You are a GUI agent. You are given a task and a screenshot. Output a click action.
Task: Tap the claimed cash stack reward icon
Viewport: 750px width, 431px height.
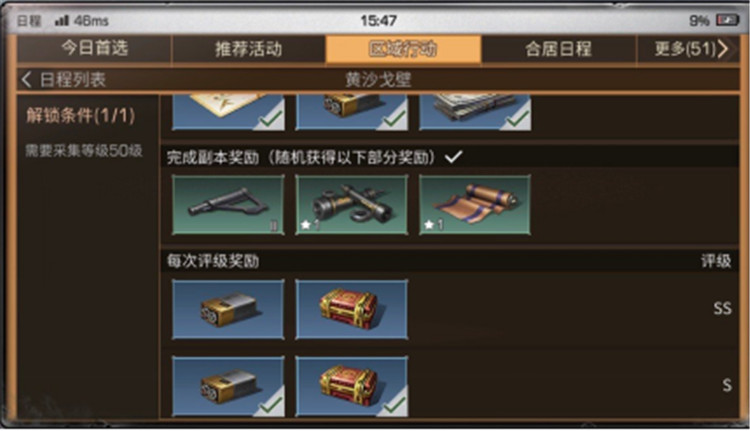[x=474, y=112]
